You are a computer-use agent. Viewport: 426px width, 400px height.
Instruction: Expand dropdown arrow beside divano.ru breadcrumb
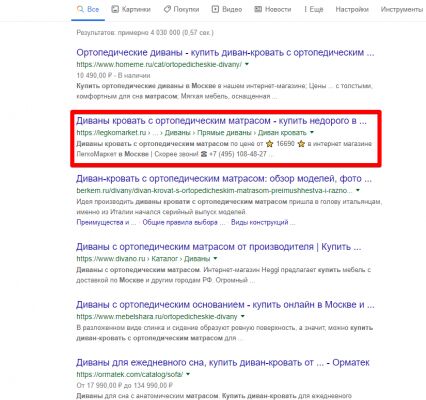tap(215, 259)
